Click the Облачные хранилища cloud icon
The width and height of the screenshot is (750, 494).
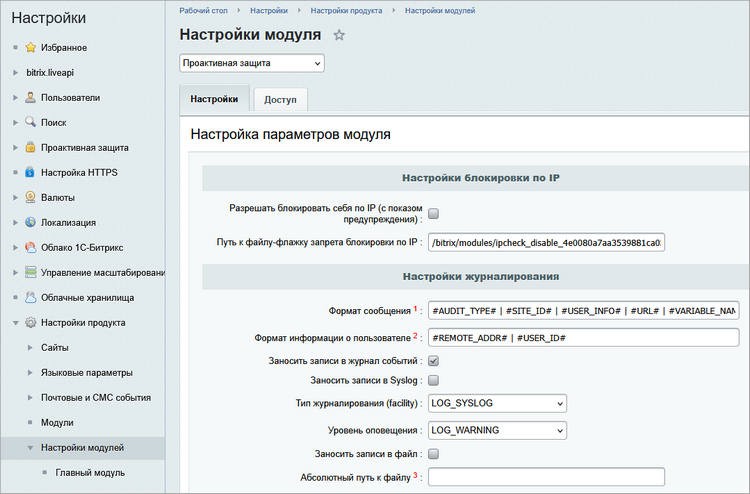pos(31,297)
